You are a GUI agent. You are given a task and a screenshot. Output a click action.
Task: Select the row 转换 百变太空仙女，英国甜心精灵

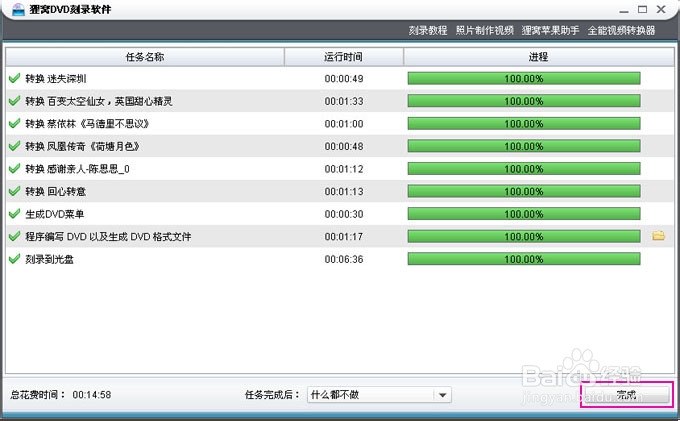[x=340, y=101]
